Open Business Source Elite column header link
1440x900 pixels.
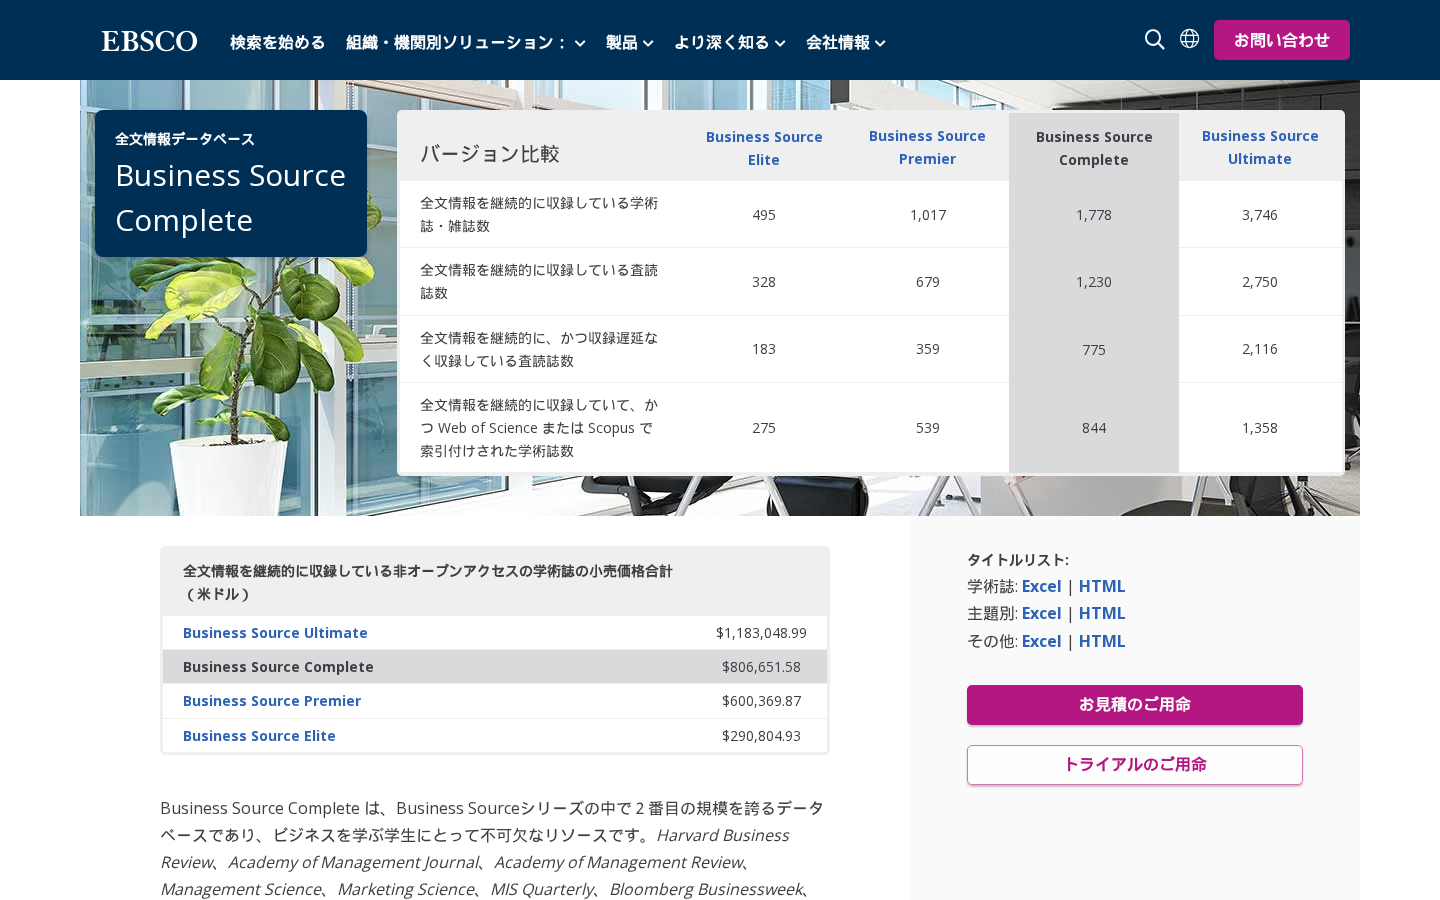click(764, 148)
